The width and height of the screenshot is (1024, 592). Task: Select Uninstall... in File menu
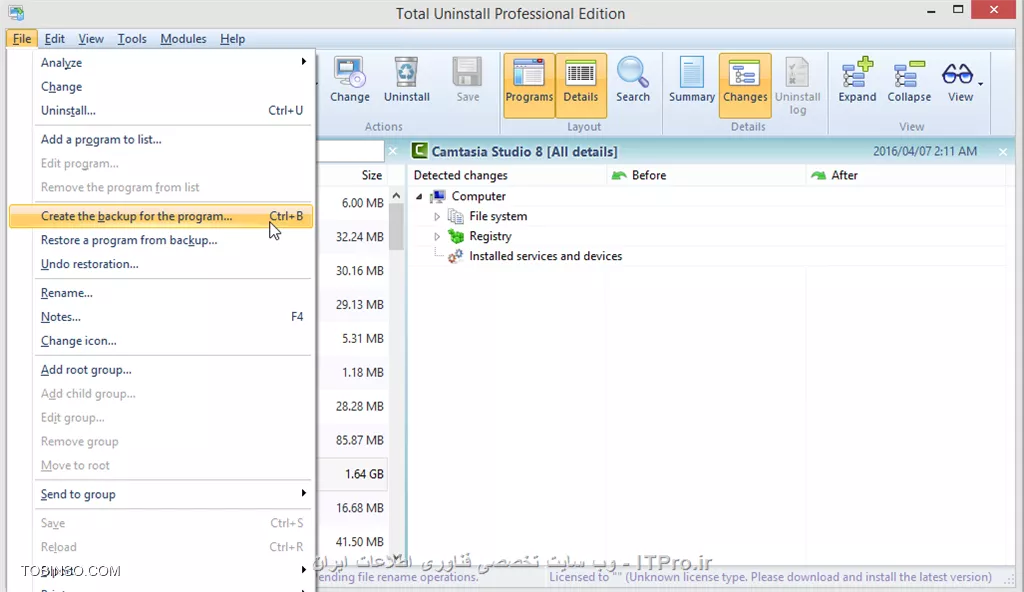(161, 110)
